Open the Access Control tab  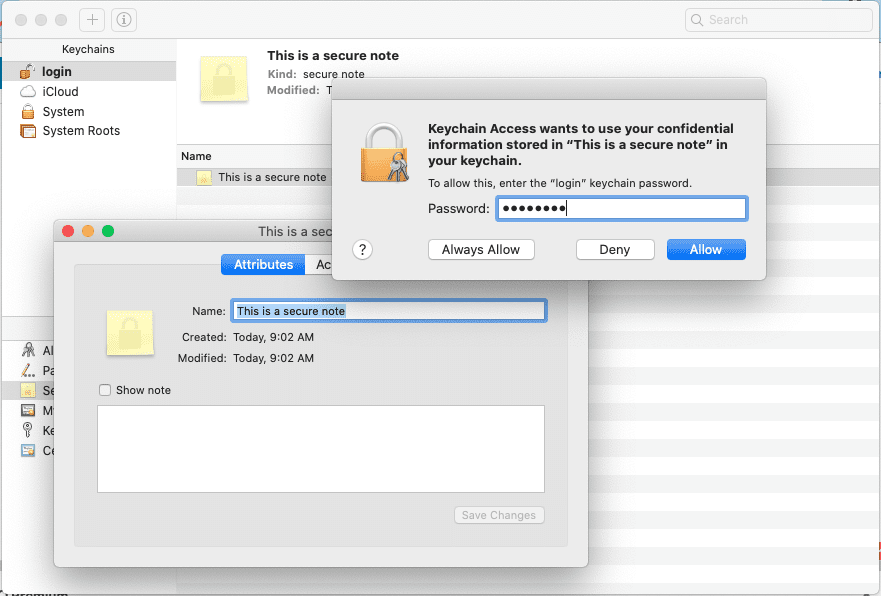[x=322, y=265]
